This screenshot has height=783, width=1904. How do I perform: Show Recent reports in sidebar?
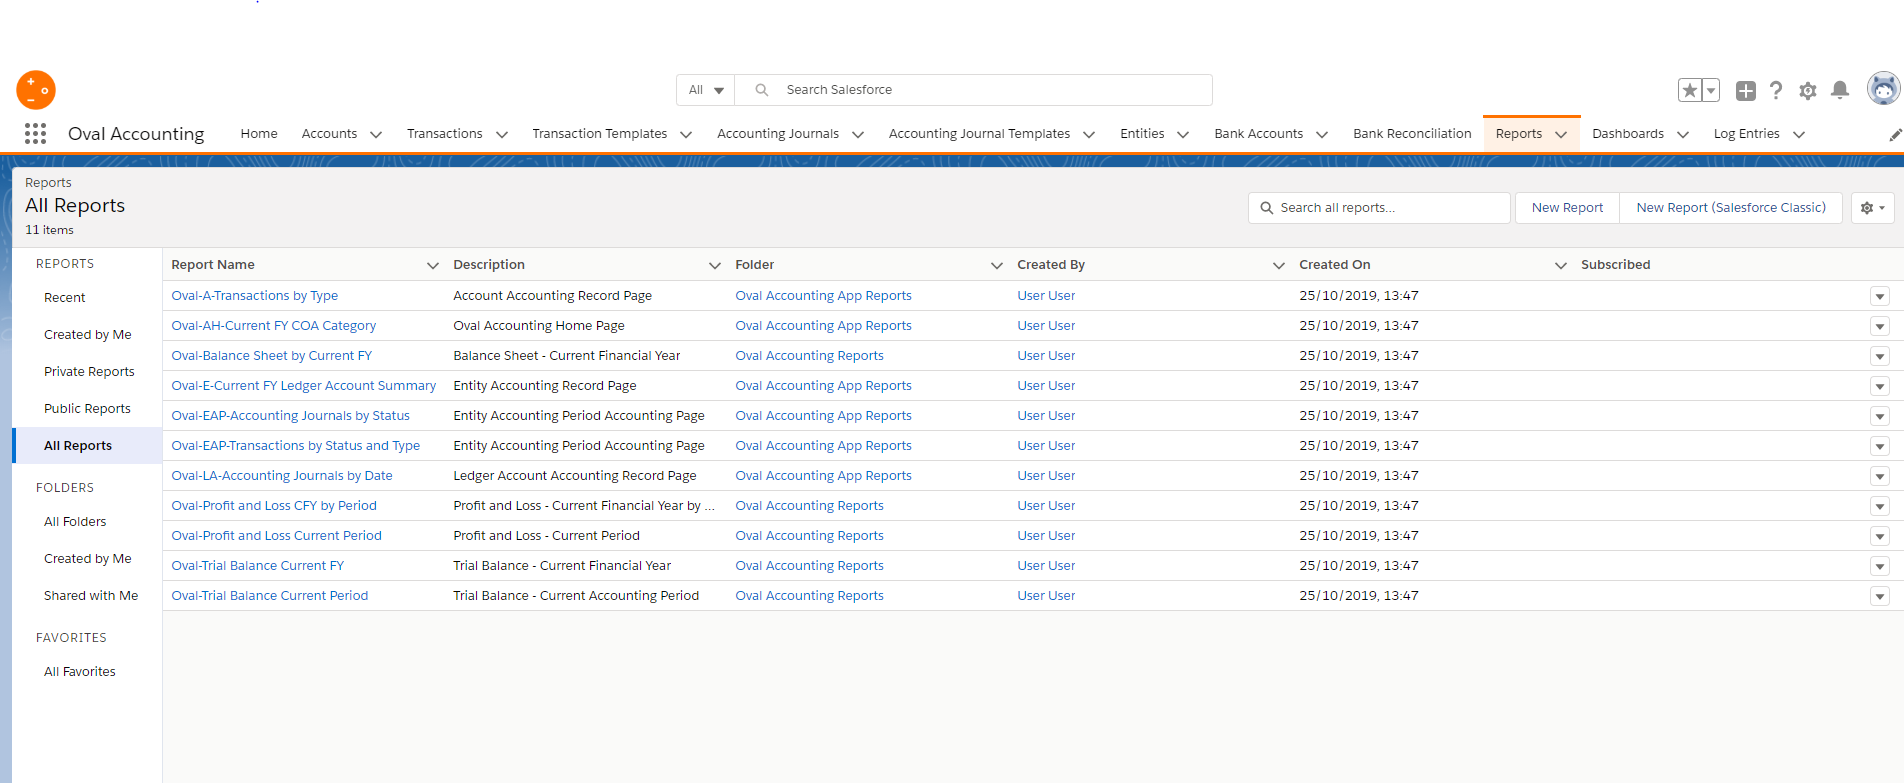pos(65,298)
